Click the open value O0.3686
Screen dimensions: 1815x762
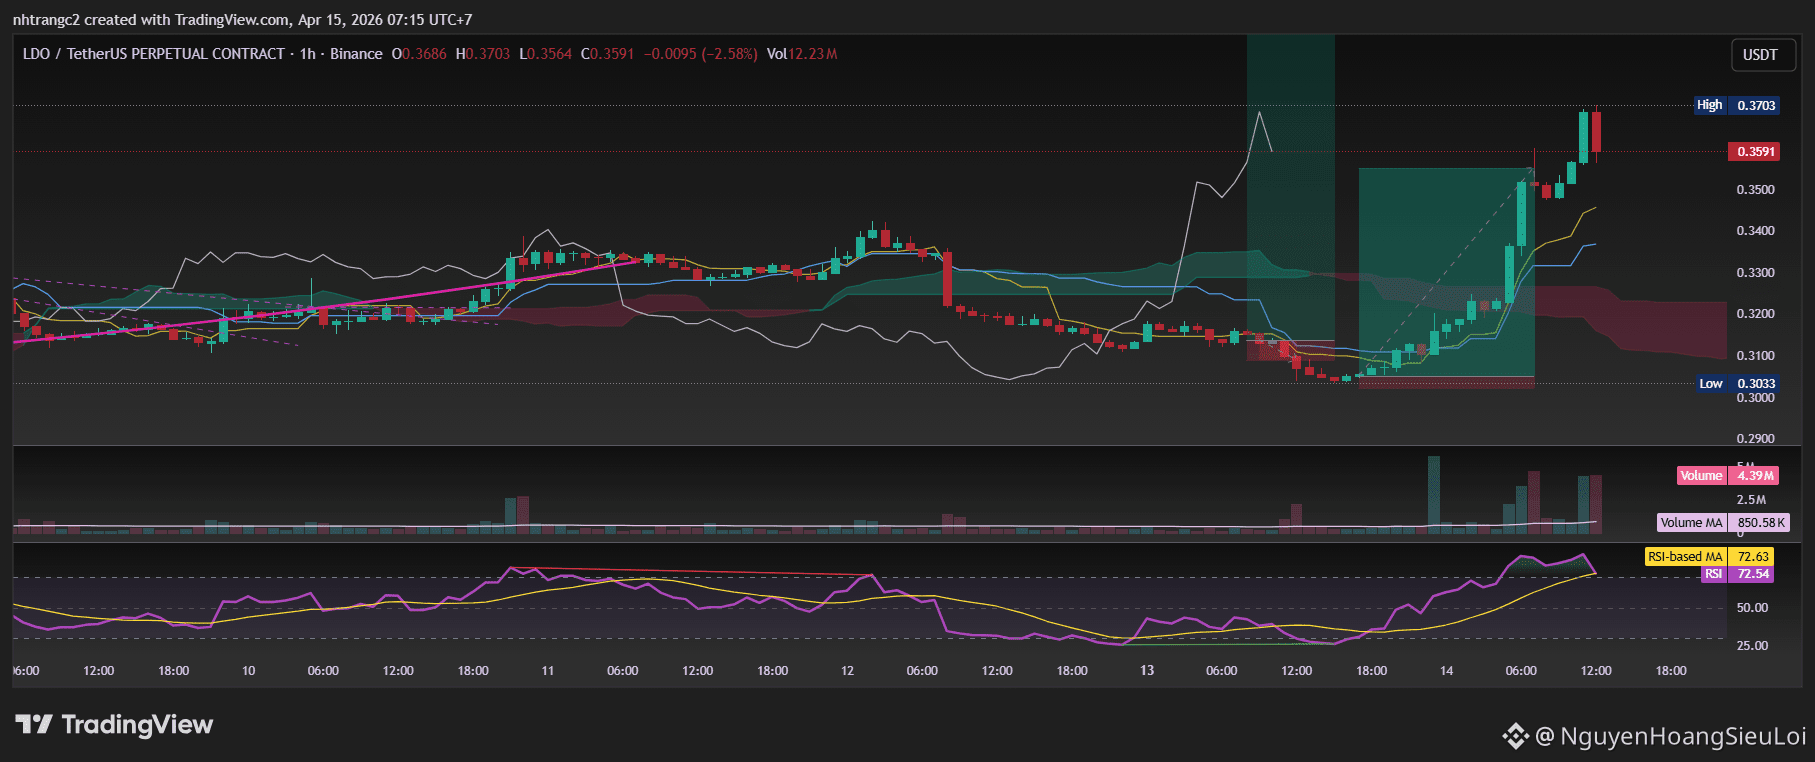pos(419,54)
